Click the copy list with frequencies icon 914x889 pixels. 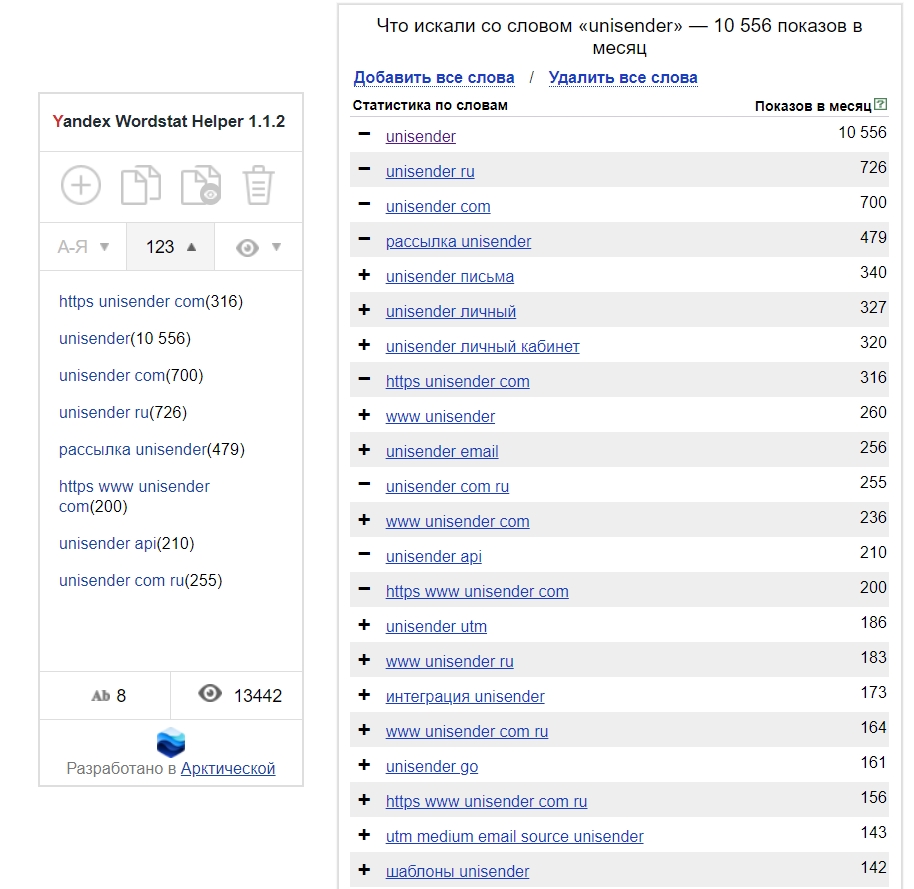(201, 185)
